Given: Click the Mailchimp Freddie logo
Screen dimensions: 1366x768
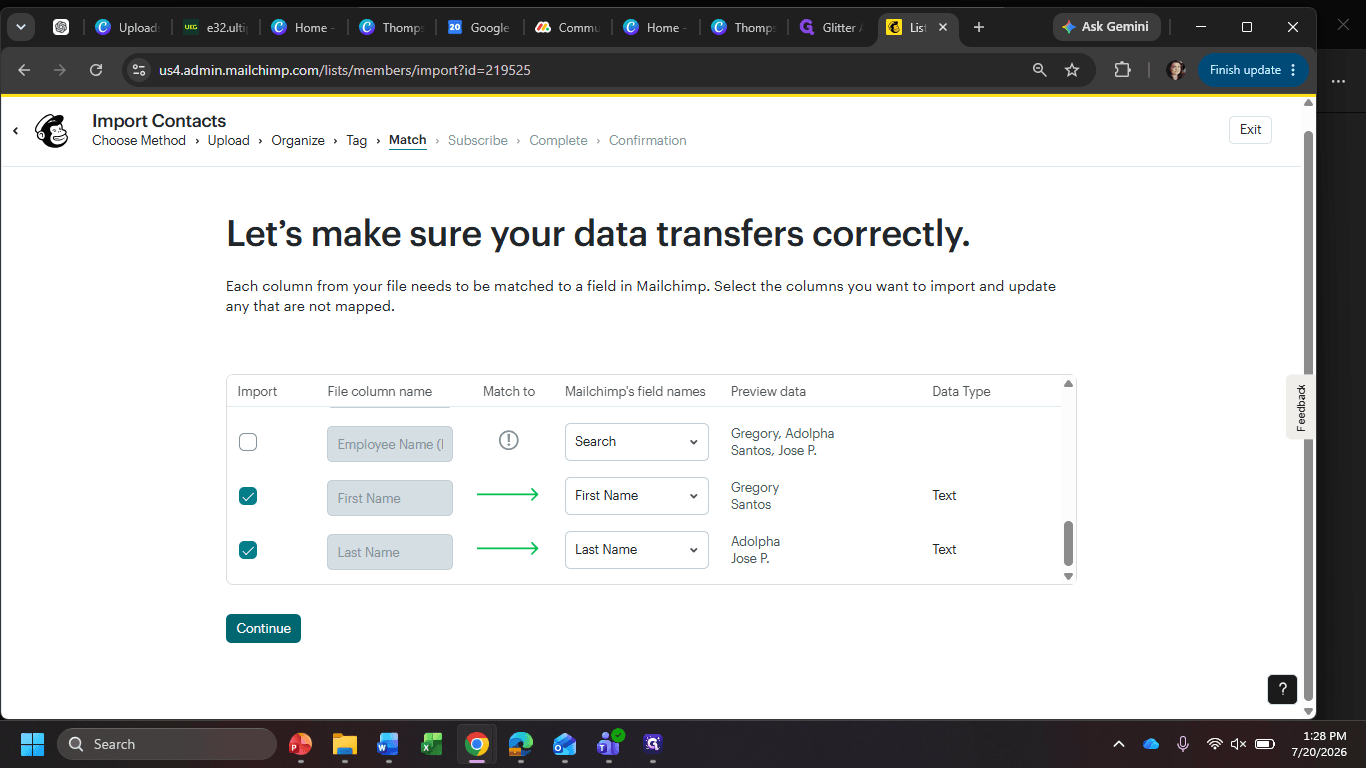Looking at the screenshot, I should coord(52,131).
